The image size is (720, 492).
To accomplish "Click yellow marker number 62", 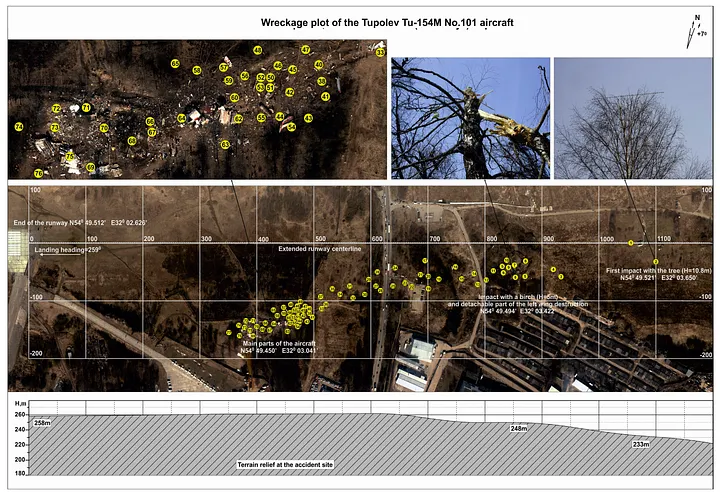I will pos(238,119).
